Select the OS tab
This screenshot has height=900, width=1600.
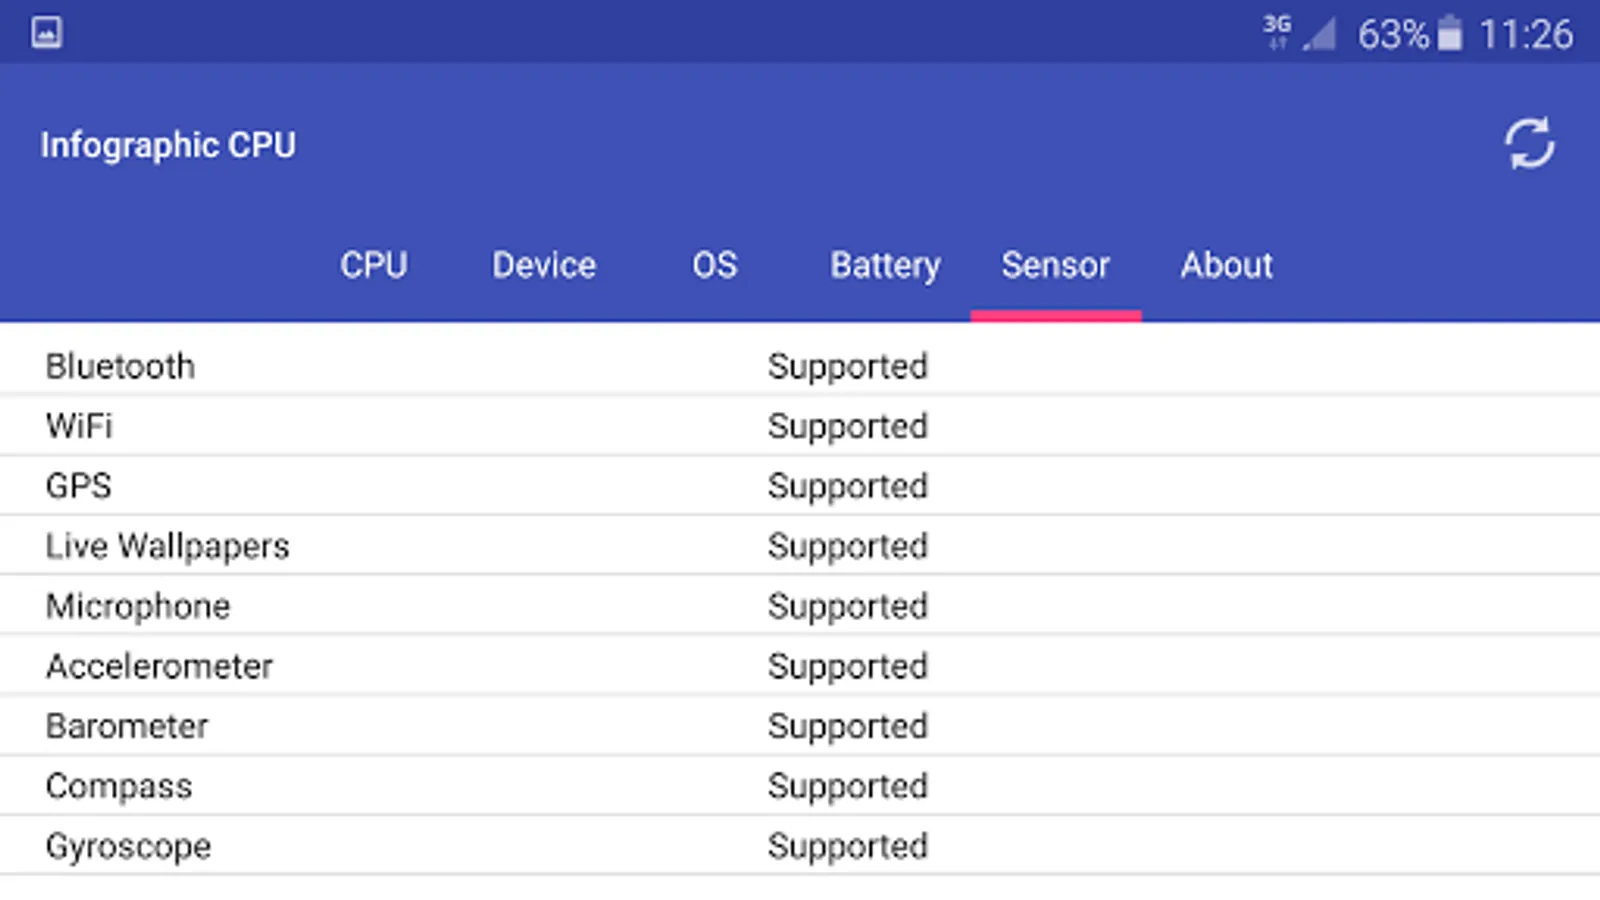pos(714,265)
